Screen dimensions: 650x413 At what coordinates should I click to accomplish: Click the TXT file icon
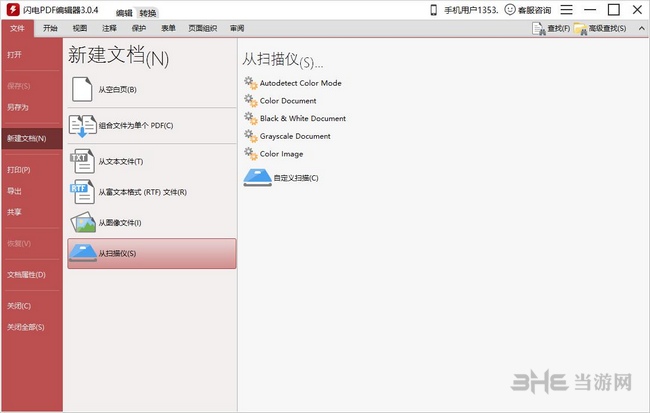[82, 161]
